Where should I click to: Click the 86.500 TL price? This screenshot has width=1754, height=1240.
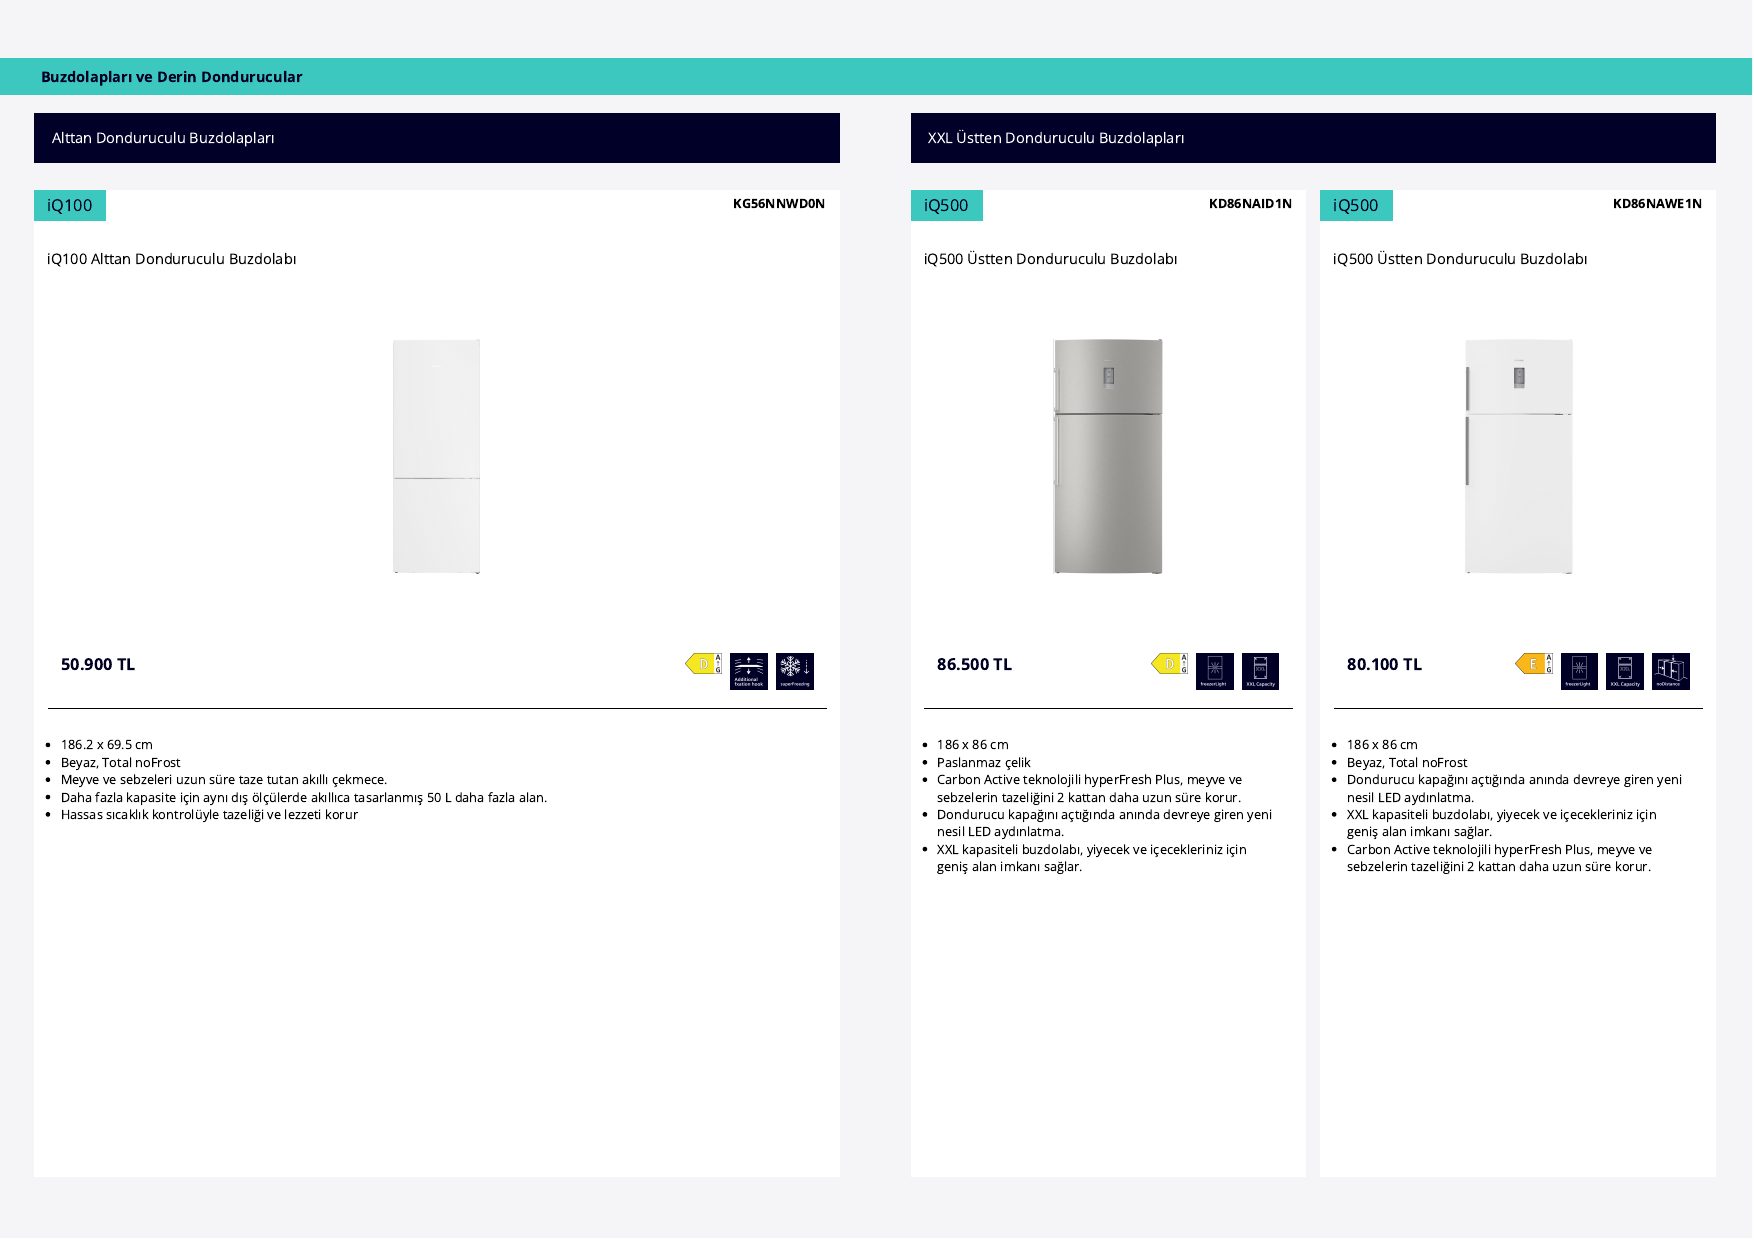974,665
